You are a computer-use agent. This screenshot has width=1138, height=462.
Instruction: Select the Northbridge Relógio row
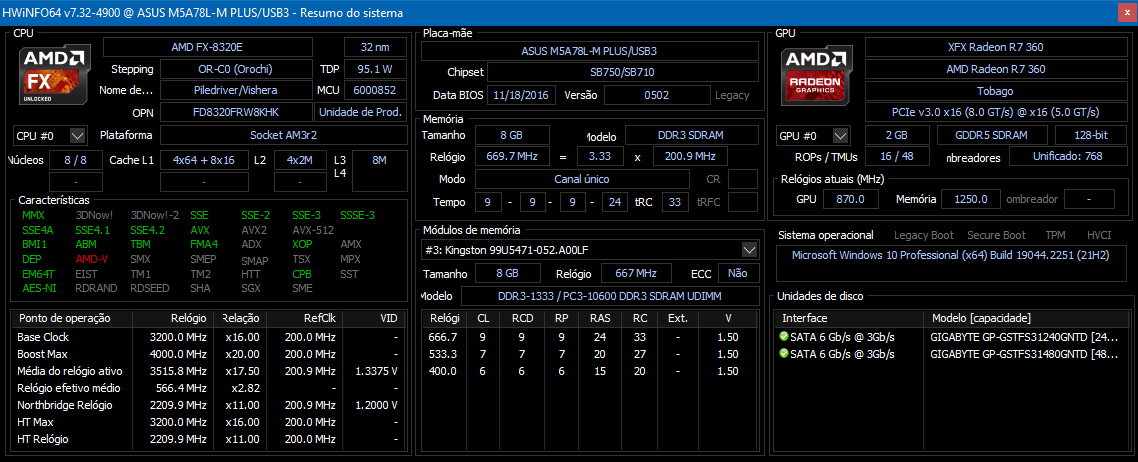tap(208, 405)
